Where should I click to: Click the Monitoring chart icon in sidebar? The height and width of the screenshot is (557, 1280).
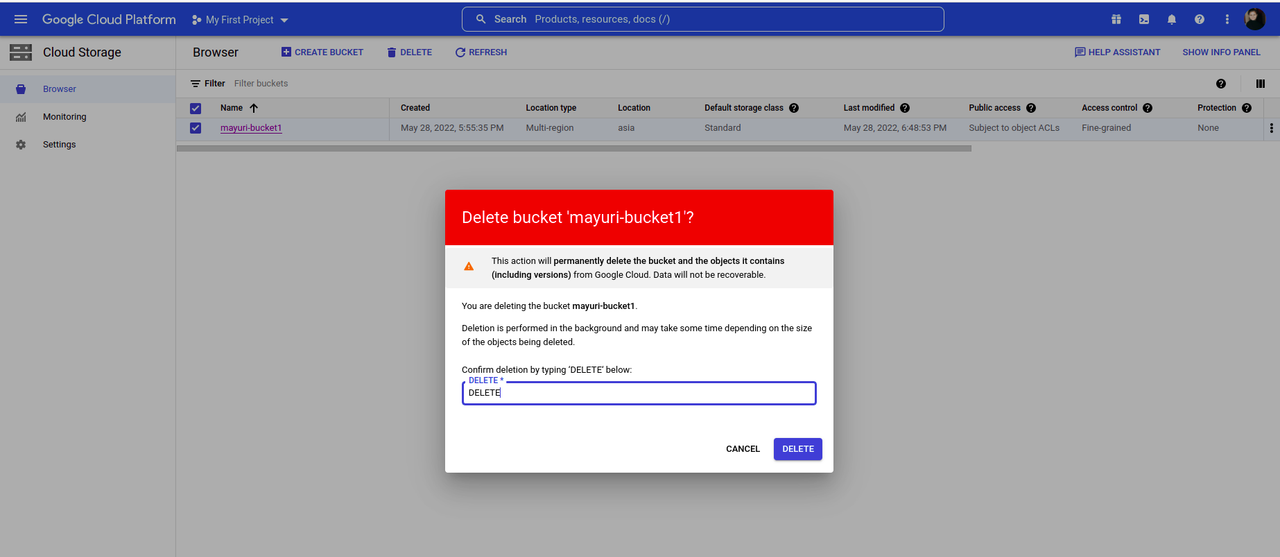[x=20, y=117]
